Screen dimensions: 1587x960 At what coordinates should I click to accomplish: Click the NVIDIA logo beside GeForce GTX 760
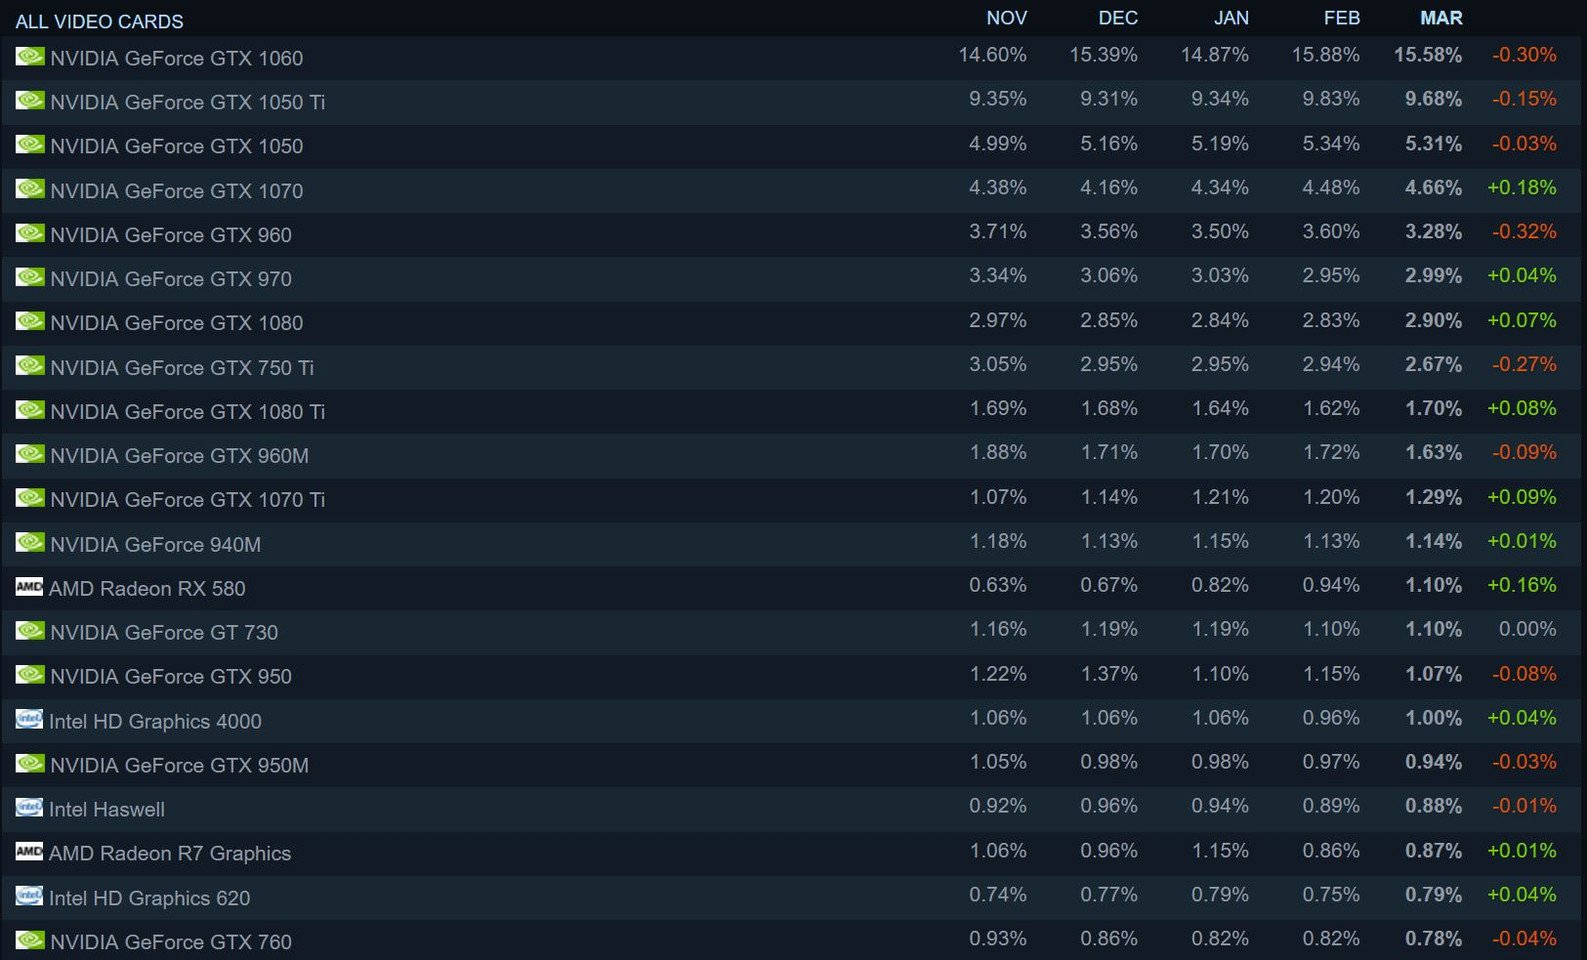tap(30, 940)
